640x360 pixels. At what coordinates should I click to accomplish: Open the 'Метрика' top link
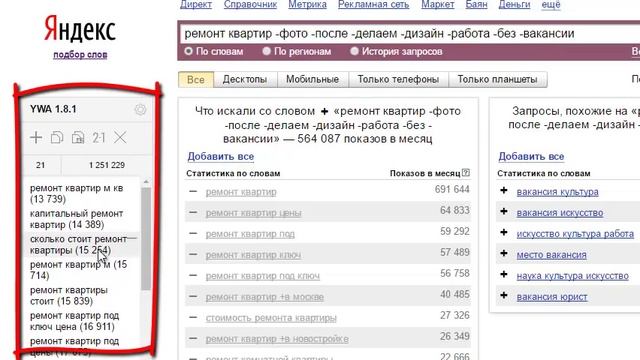[x=307, y=4]
